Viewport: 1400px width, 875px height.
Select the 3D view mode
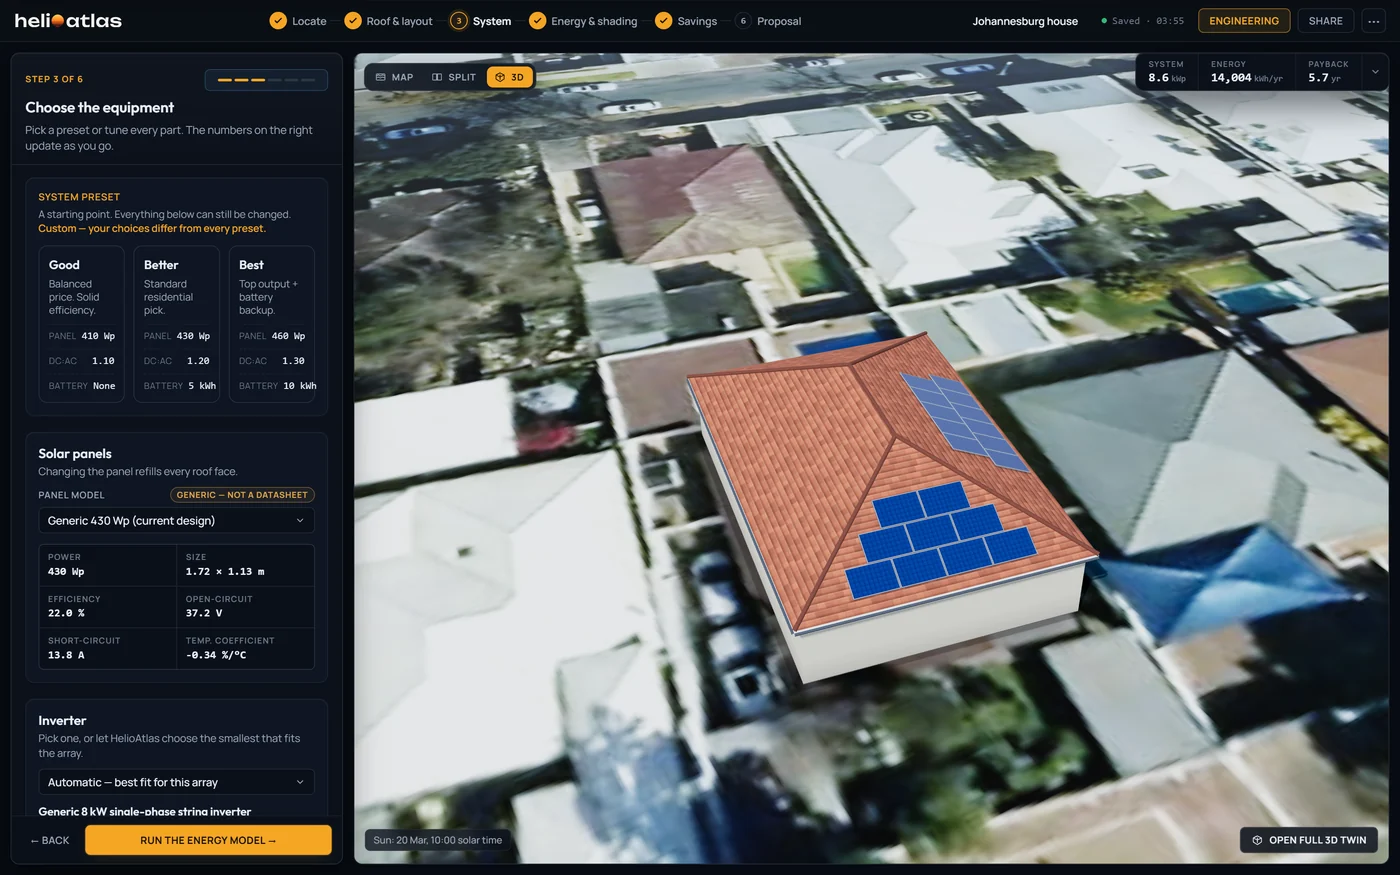coord(510,77)
